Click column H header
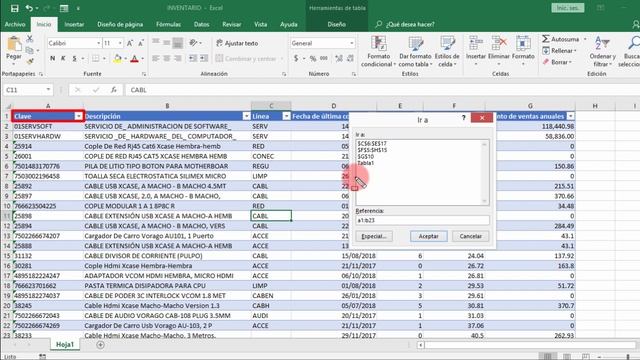 [595, 106]
